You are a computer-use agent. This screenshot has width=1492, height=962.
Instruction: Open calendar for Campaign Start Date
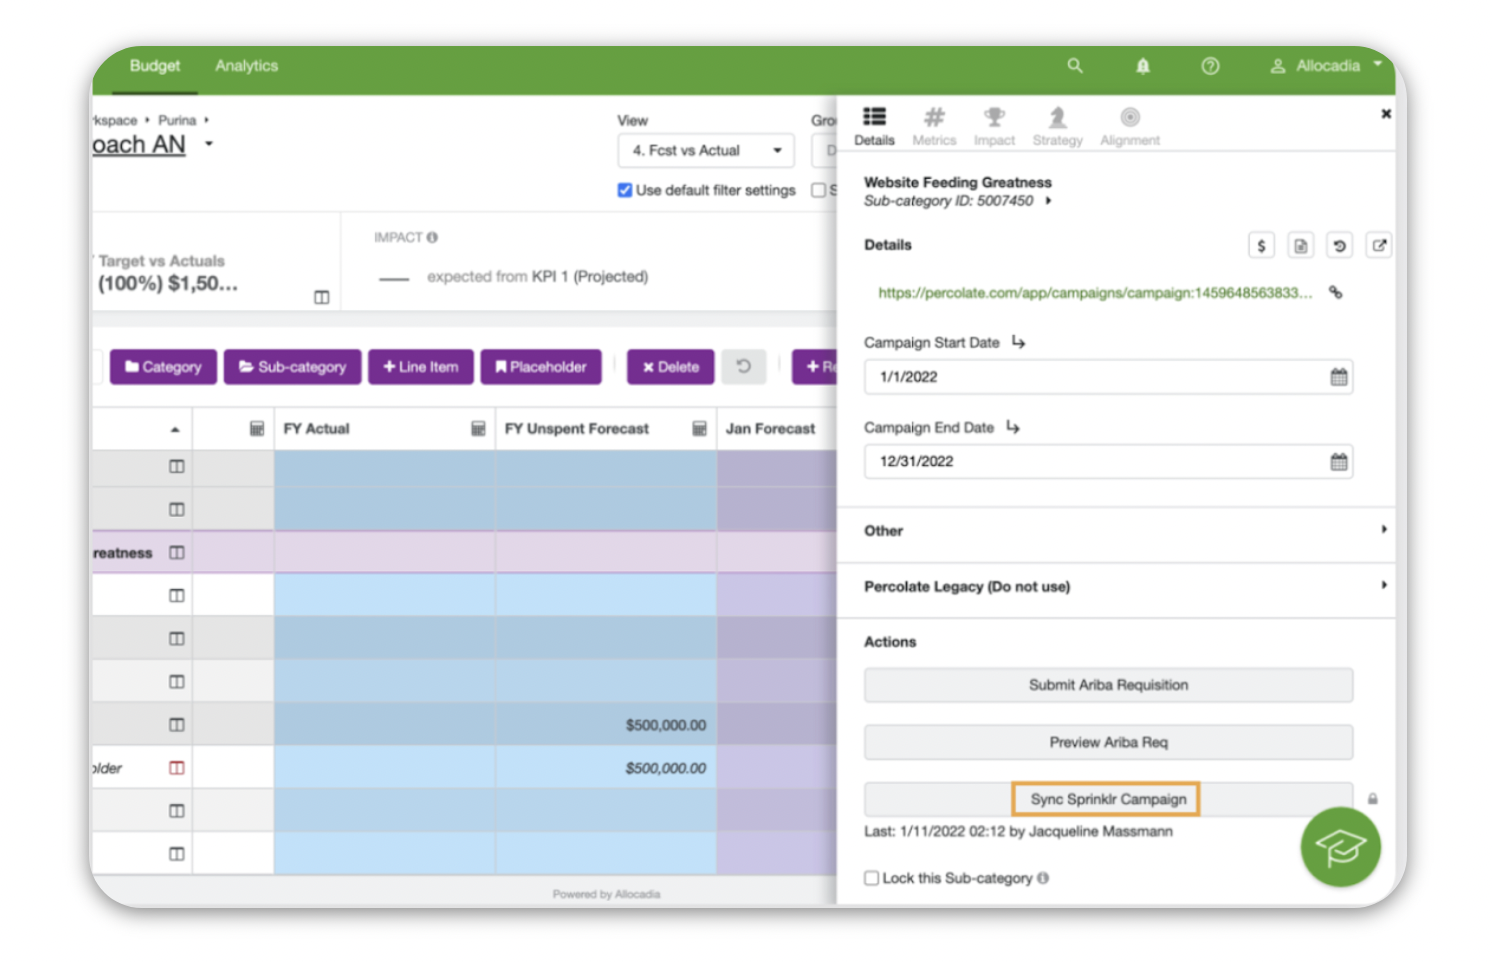coord(1338,377)
